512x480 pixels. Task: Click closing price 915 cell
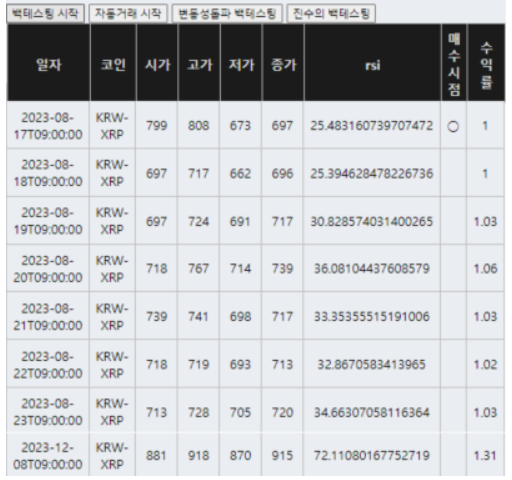pos(282,455)
